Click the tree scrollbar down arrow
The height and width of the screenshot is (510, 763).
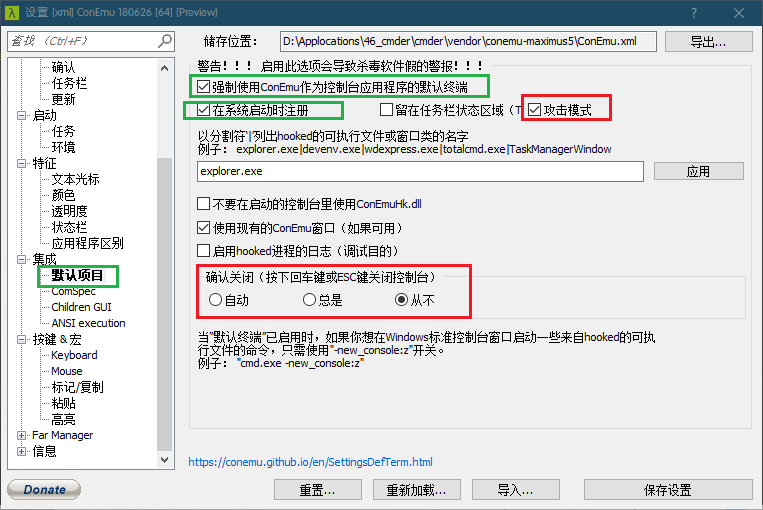click(x=164, y=459)
